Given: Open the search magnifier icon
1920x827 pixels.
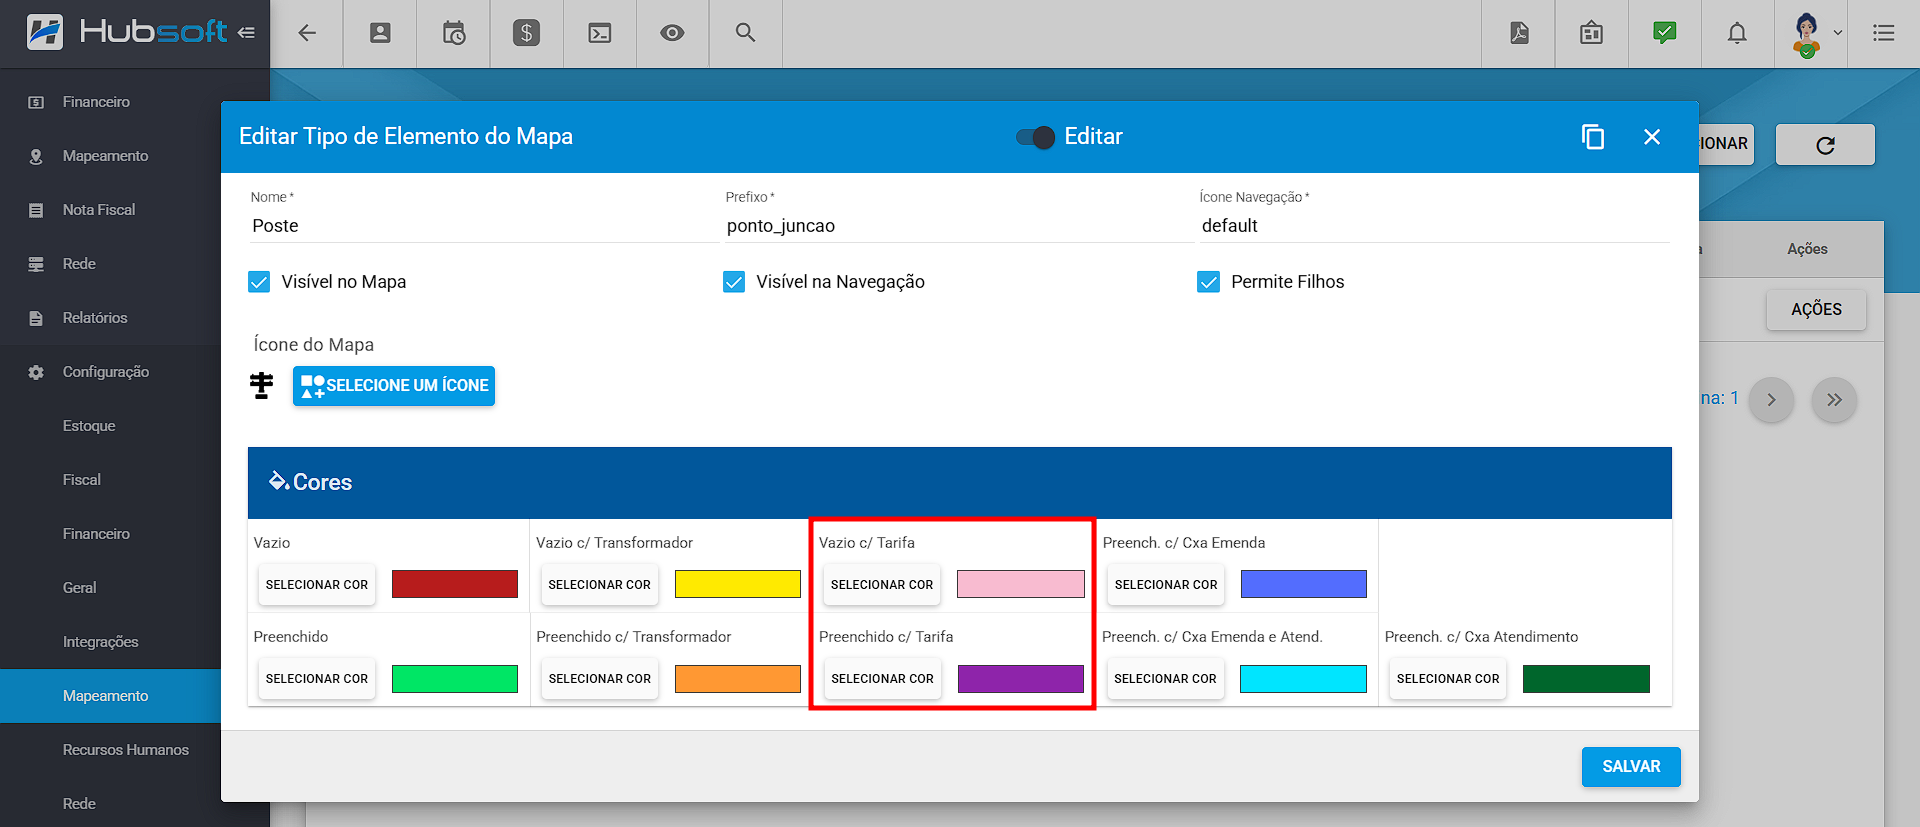Looking at the screenshot, I should (x=745, y=33).
